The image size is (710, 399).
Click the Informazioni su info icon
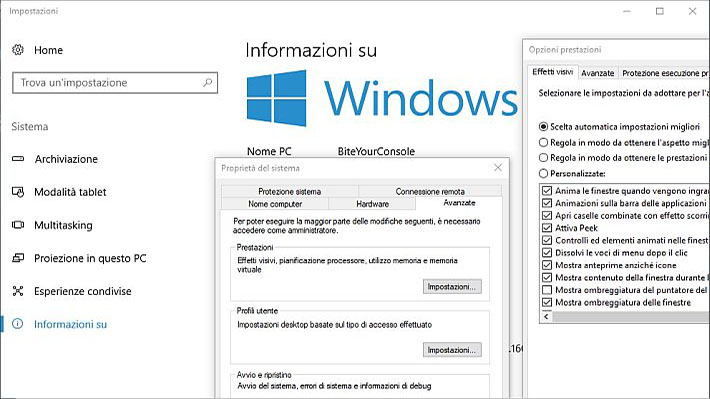(x=18, y=324)
